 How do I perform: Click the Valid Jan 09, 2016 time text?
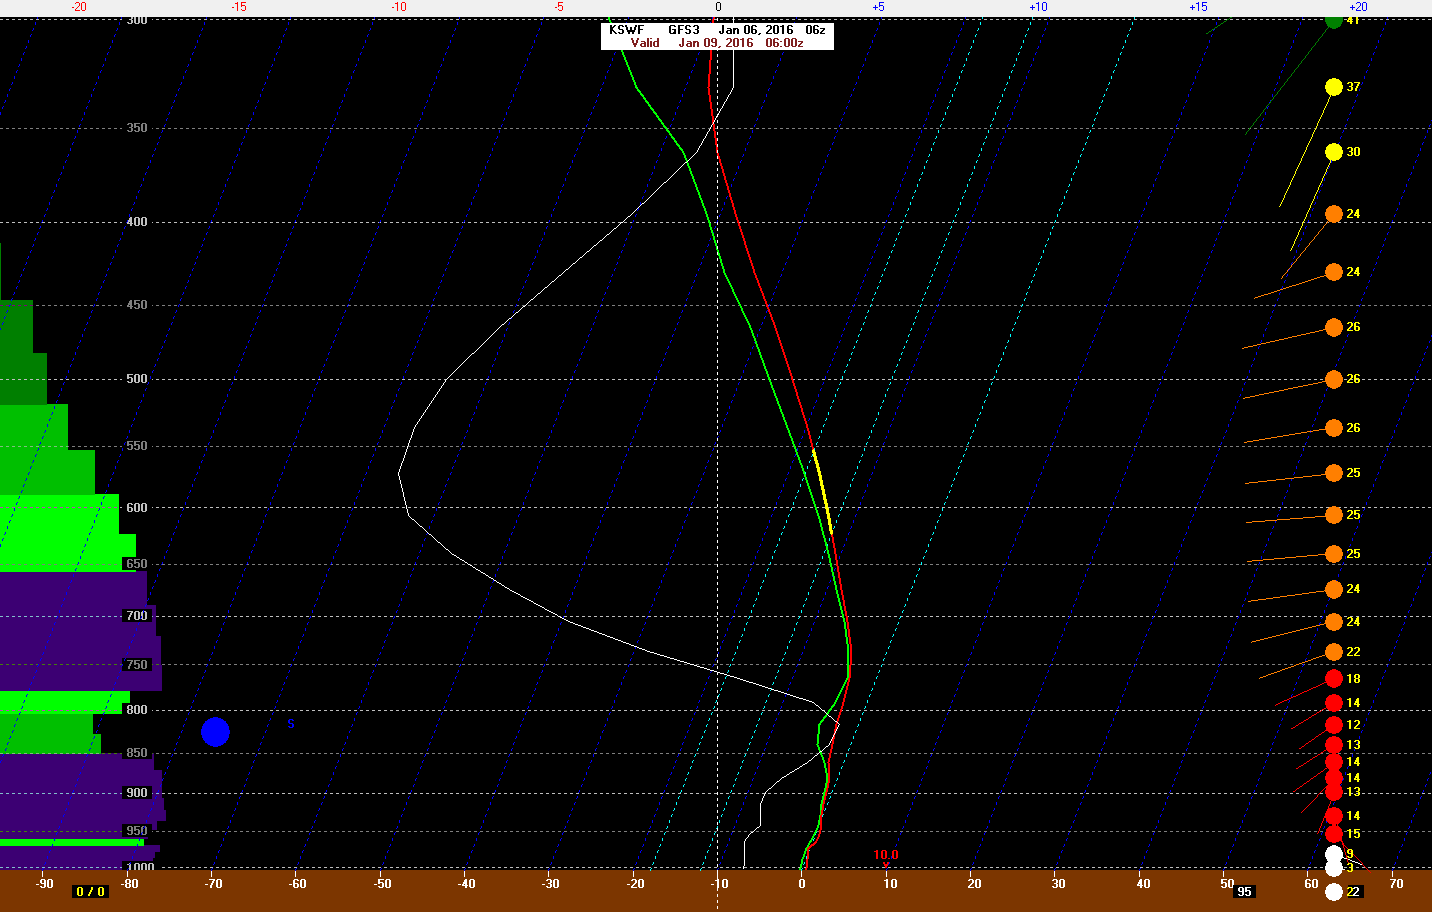[716, 43]
